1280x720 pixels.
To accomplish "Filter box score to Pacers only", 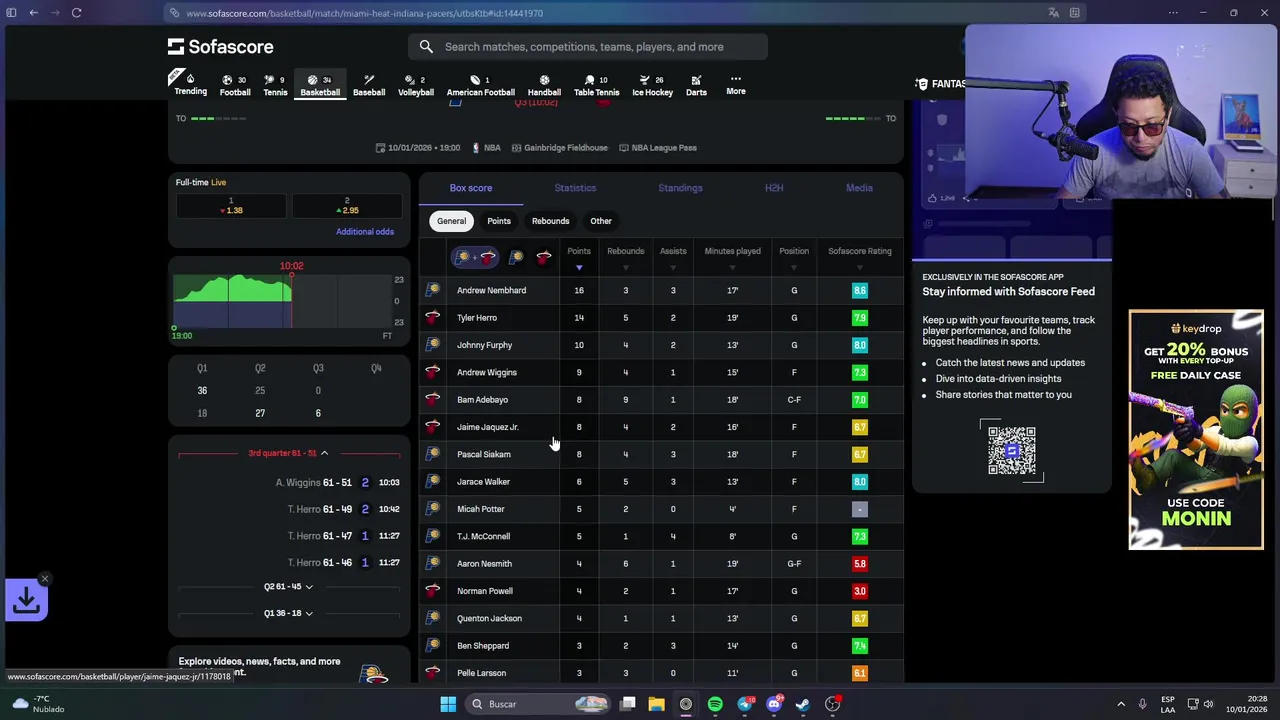I will pos(516,258).
